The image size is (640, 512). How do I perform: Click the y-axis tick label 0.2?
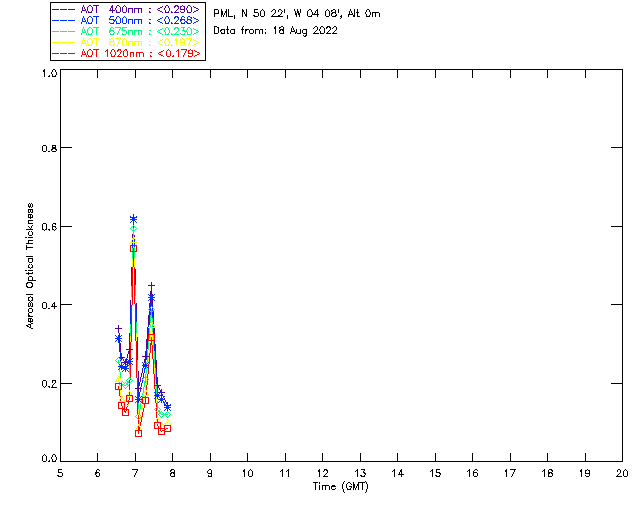click(49, 384)
